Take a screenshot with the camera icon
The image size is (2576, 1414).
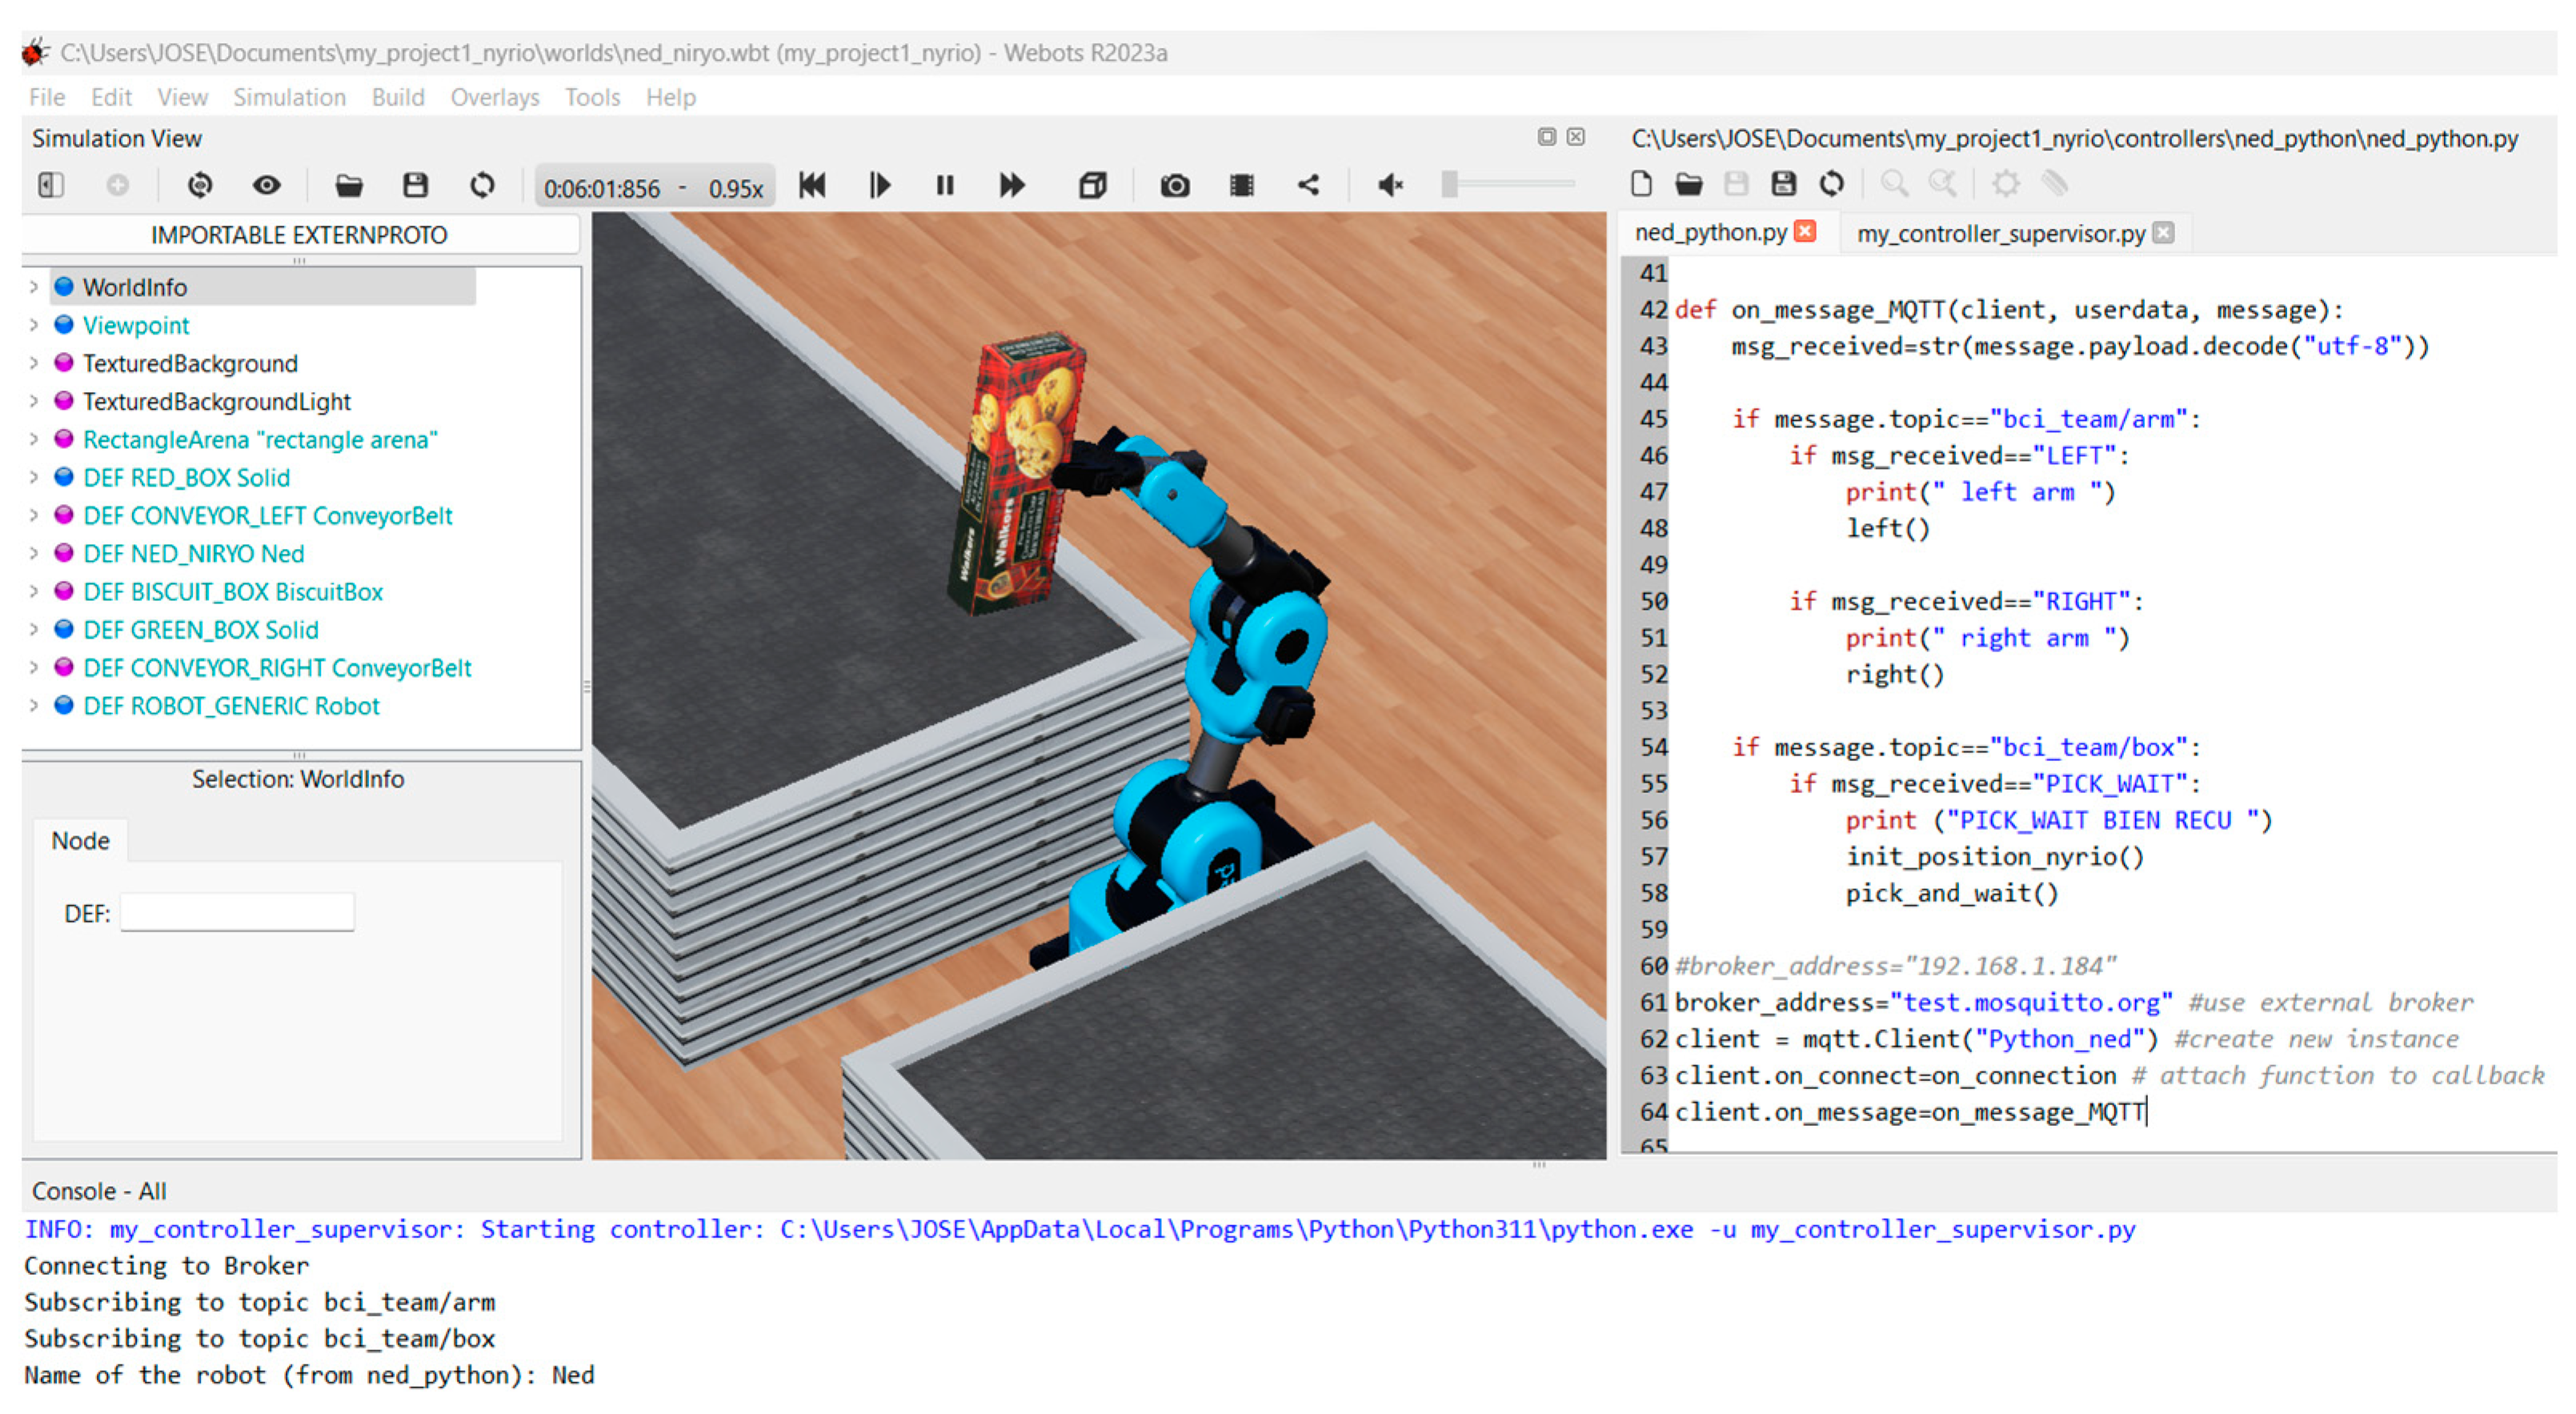coord(1174,185)
